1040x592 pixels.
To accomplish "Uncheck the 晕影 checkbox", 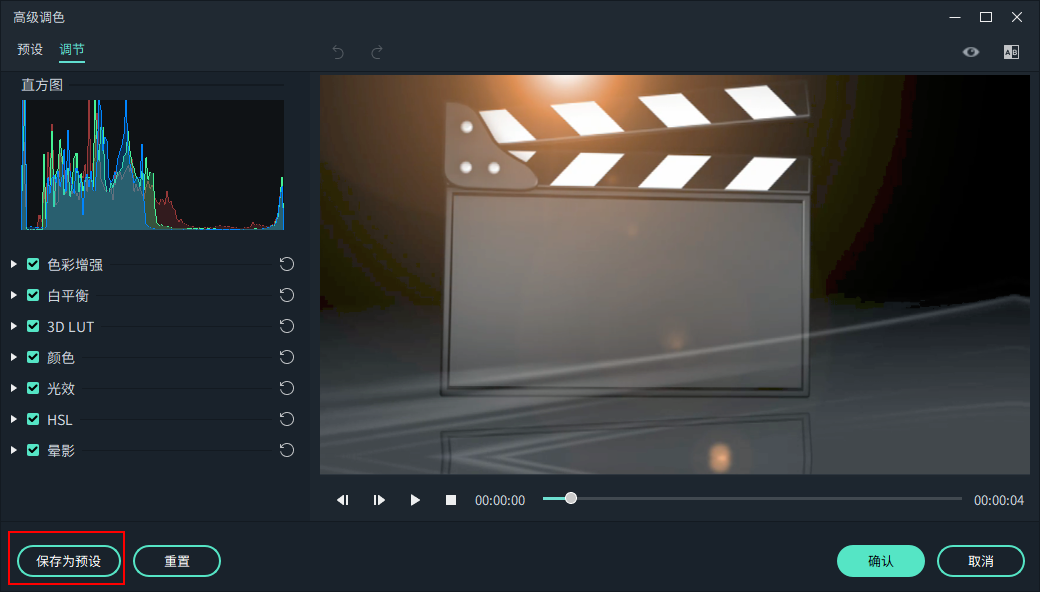I will [33, 450].
